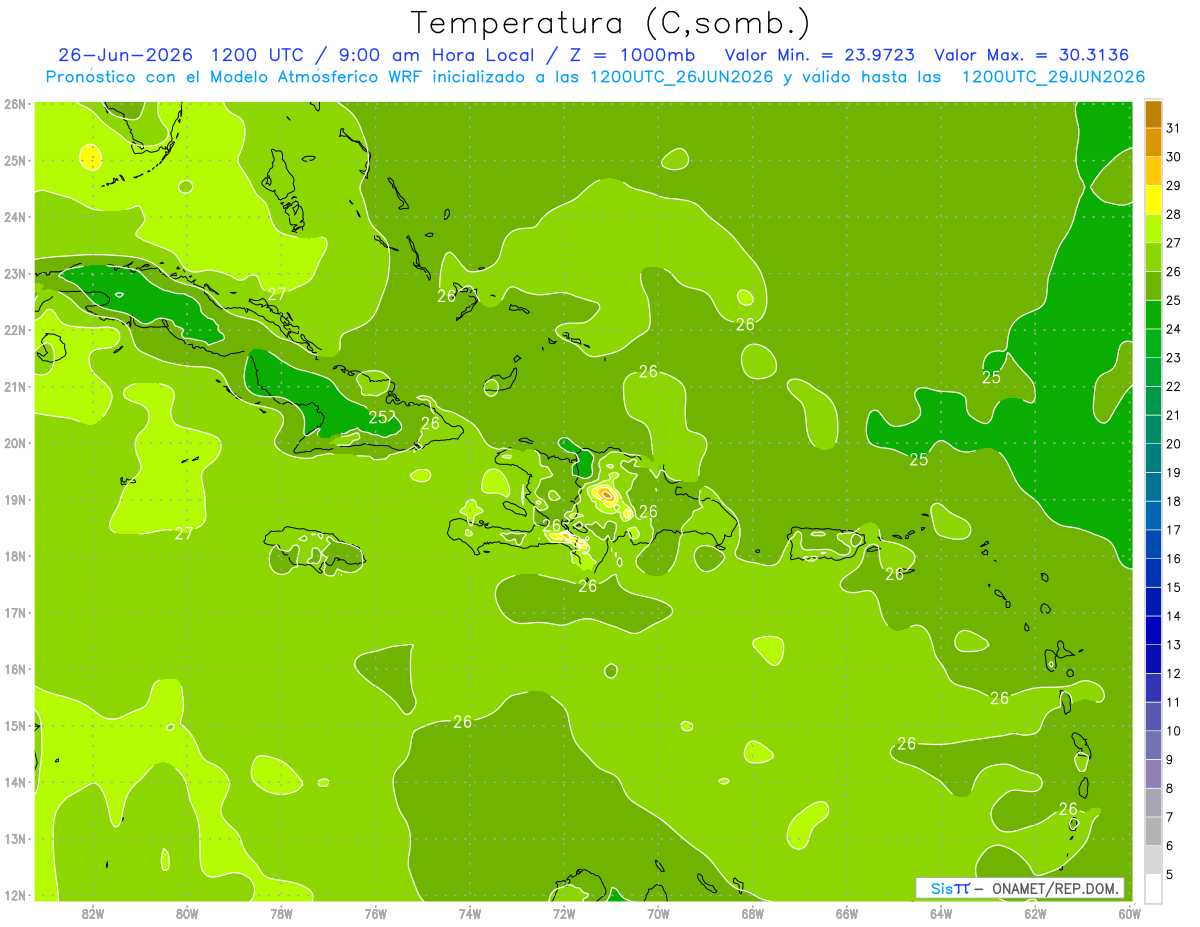Screen dimensions: 1200x927
Task: Click the 13N latitude axis label
Action: pyautogui.click(x=14, y=839)
